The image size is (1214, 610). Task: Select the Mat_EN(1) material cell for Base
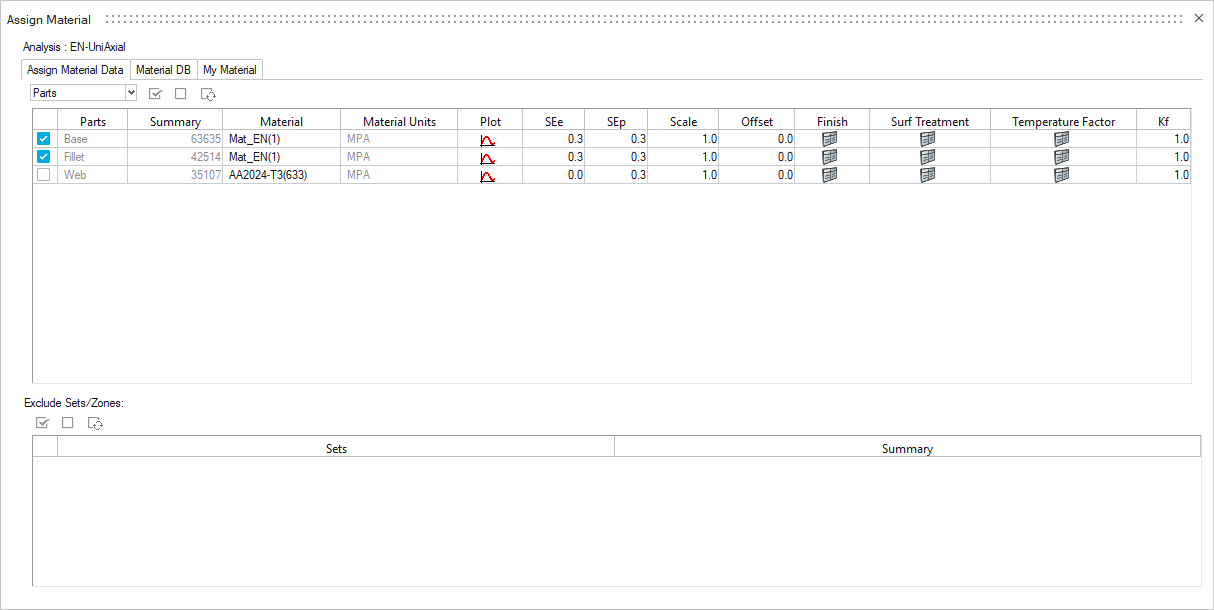(x=281, y=140)
